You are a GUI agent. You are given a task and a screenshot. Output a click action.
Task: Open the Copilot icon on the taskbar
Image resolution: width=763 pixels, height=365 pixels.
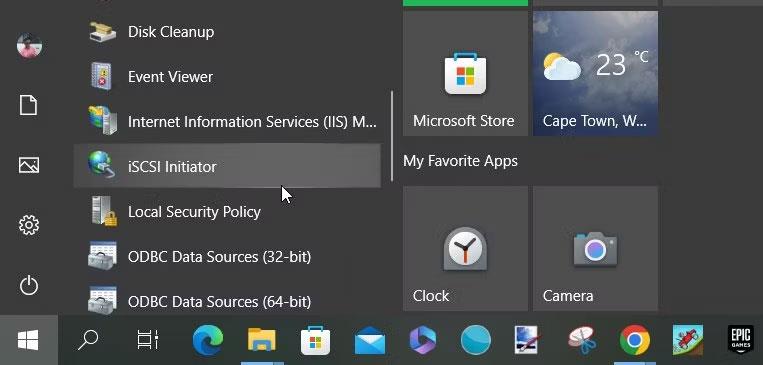422,340
